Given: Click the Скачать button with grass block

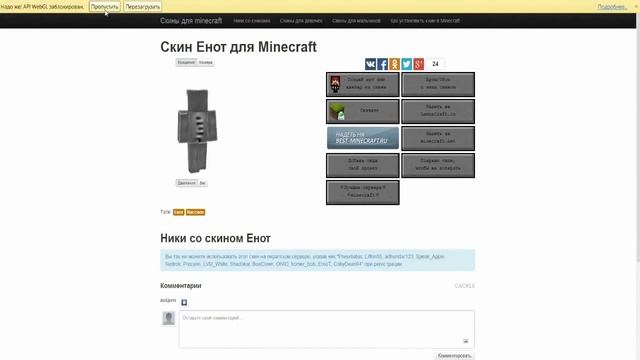Looking at the screenshot, I should (x=362, y=111).
